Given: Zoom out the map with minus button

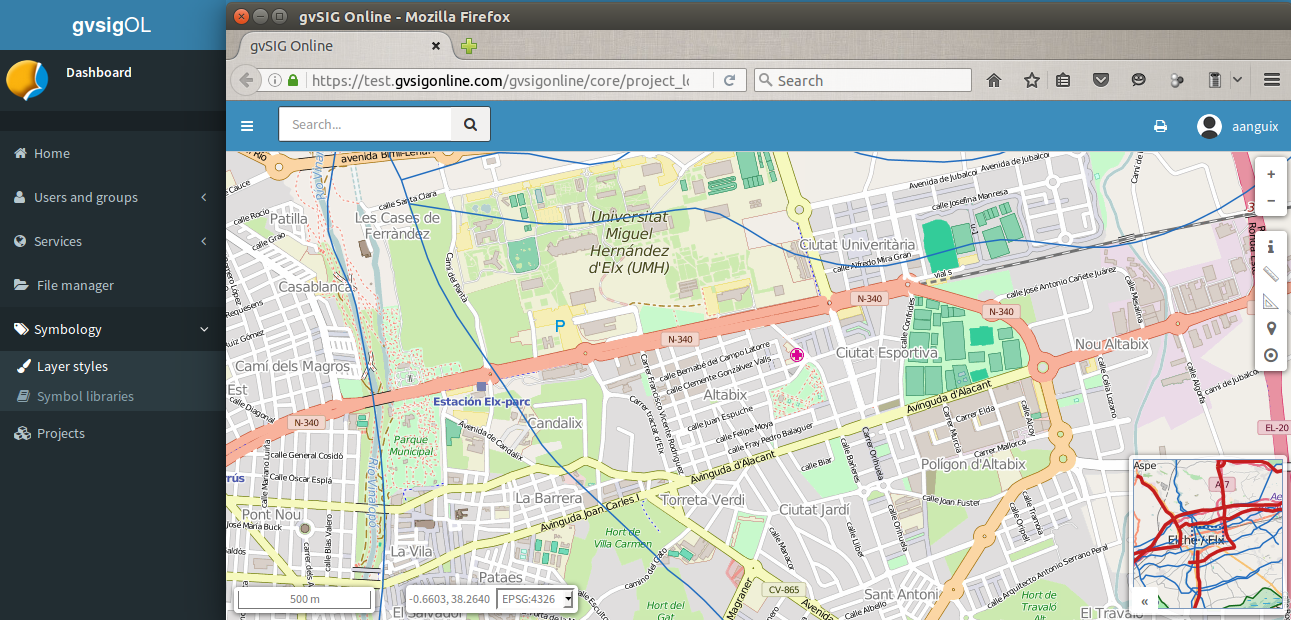Looking at the screenshot, I should point(1271,201).
